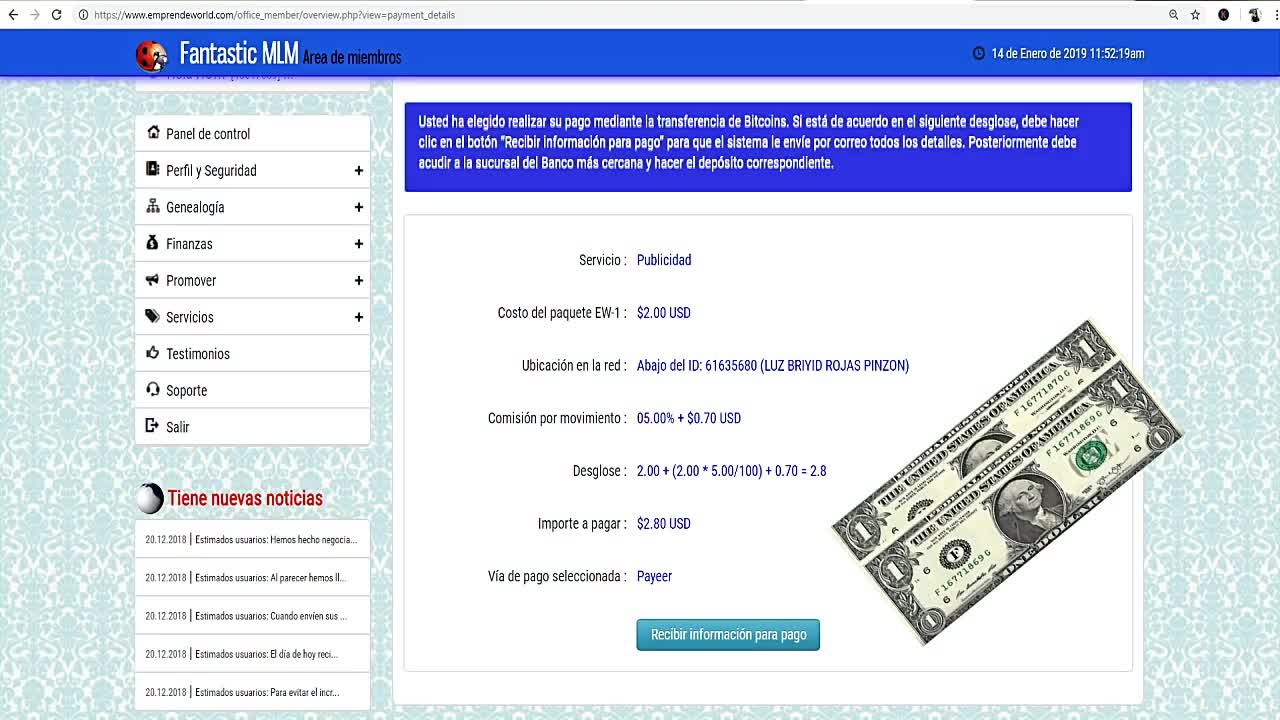
Task: Click the site info icon in address bar
Action: coord(83,15)
